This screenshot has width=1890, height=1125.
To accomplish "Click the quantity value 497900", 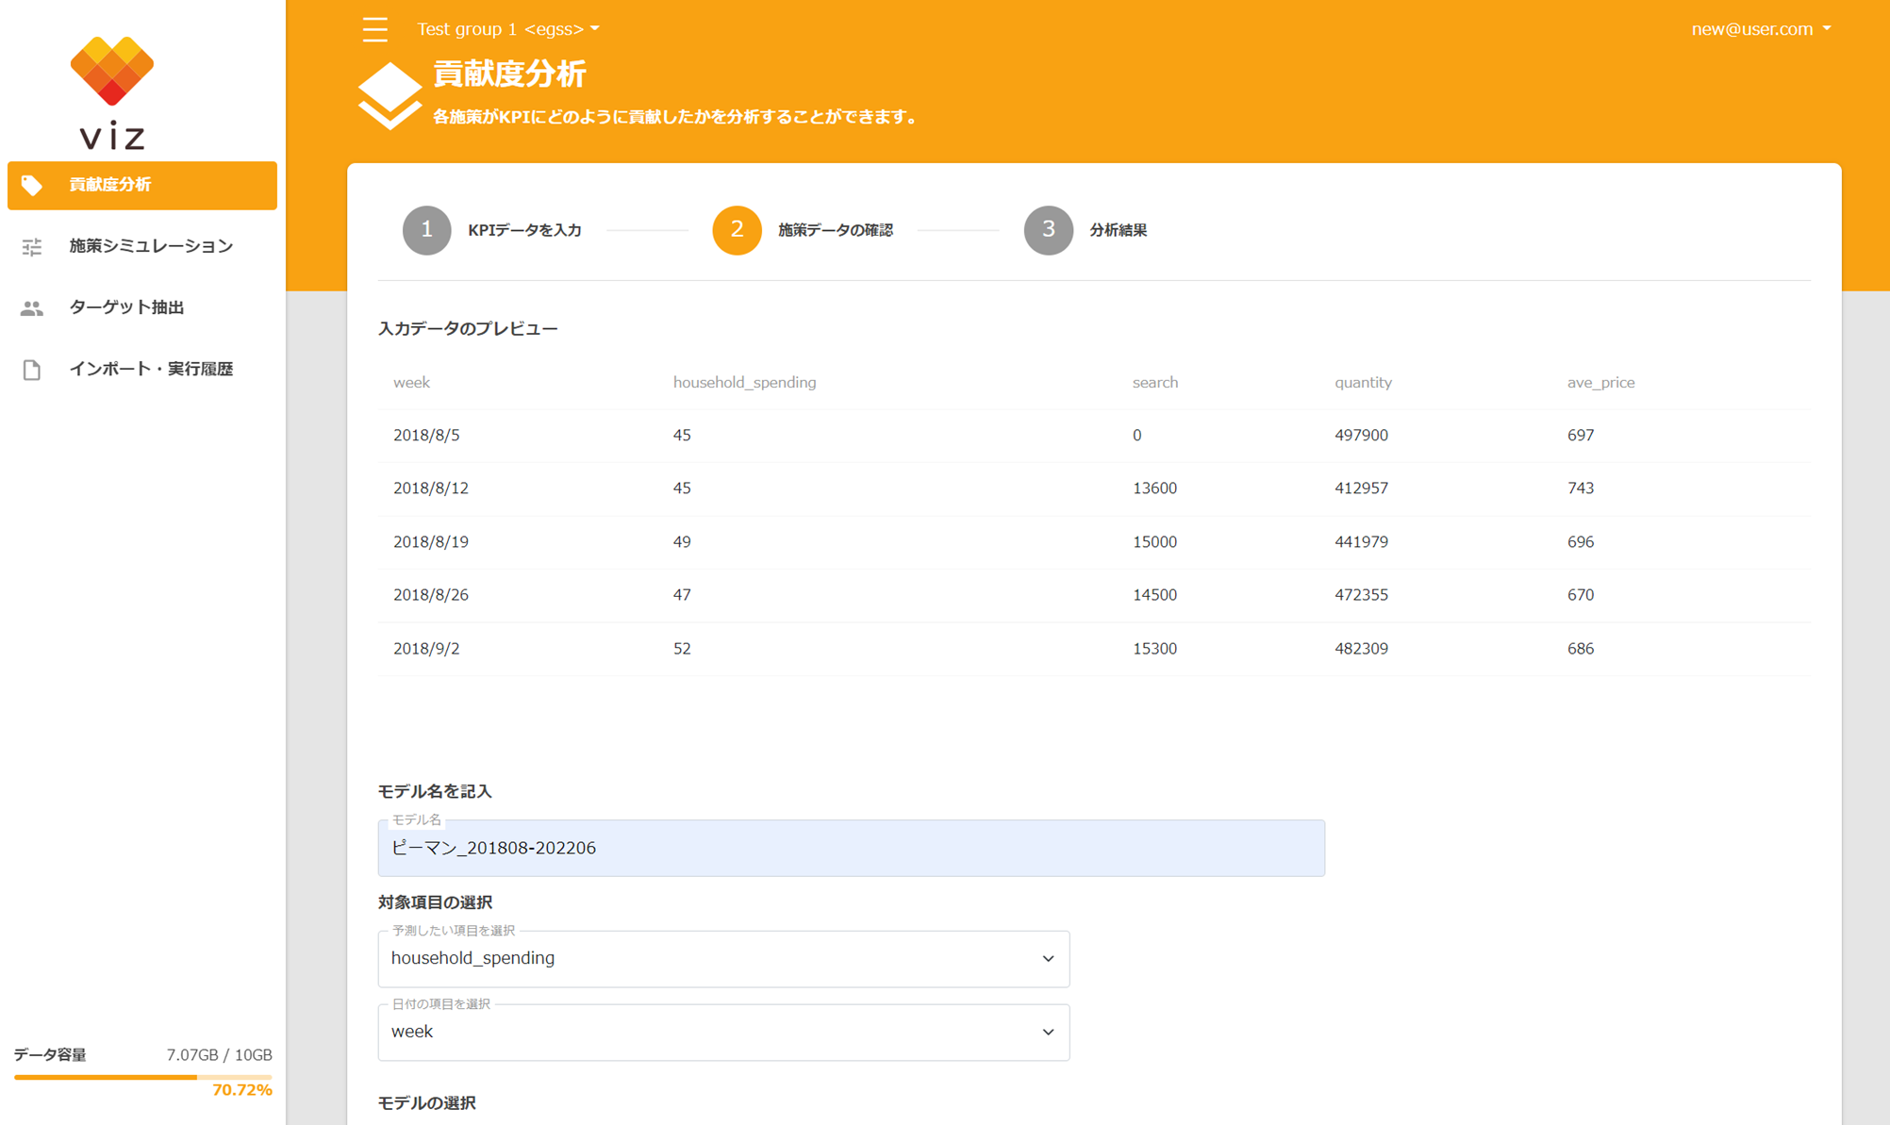I will (x=1361, y=435).
